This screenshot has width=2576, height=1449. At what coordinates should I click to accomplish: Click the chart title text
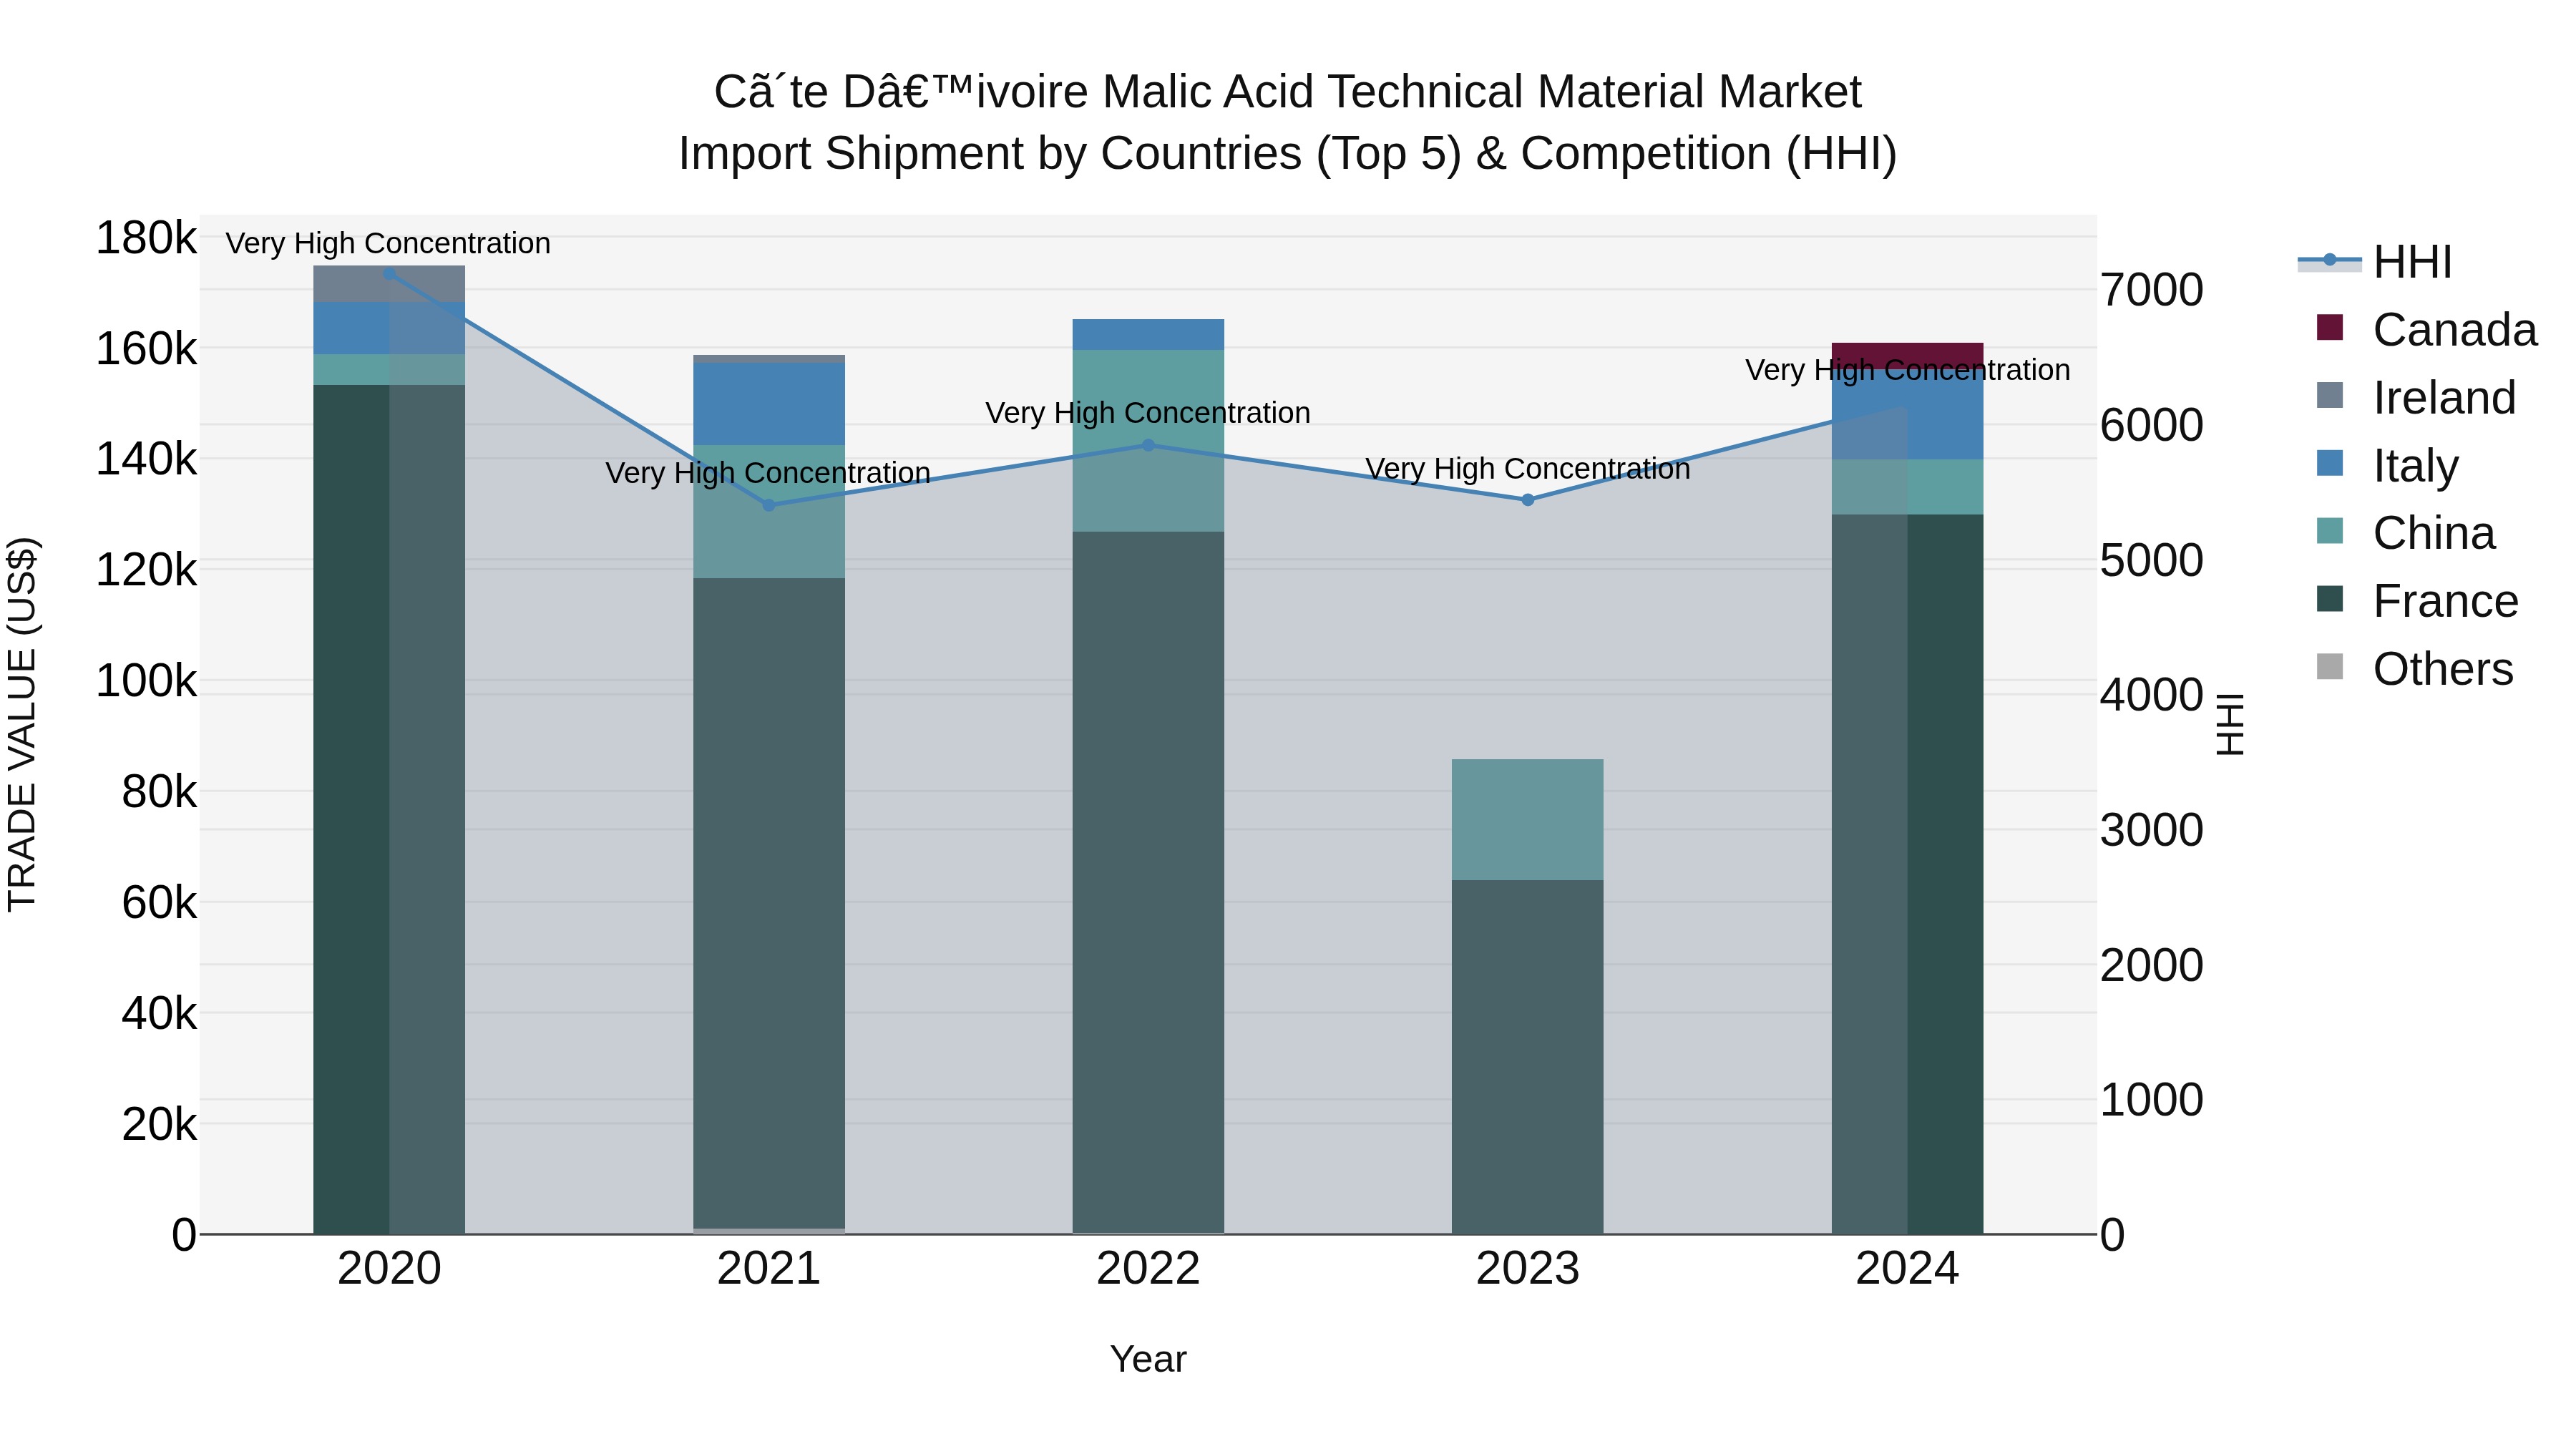(x=1288, y=122)
